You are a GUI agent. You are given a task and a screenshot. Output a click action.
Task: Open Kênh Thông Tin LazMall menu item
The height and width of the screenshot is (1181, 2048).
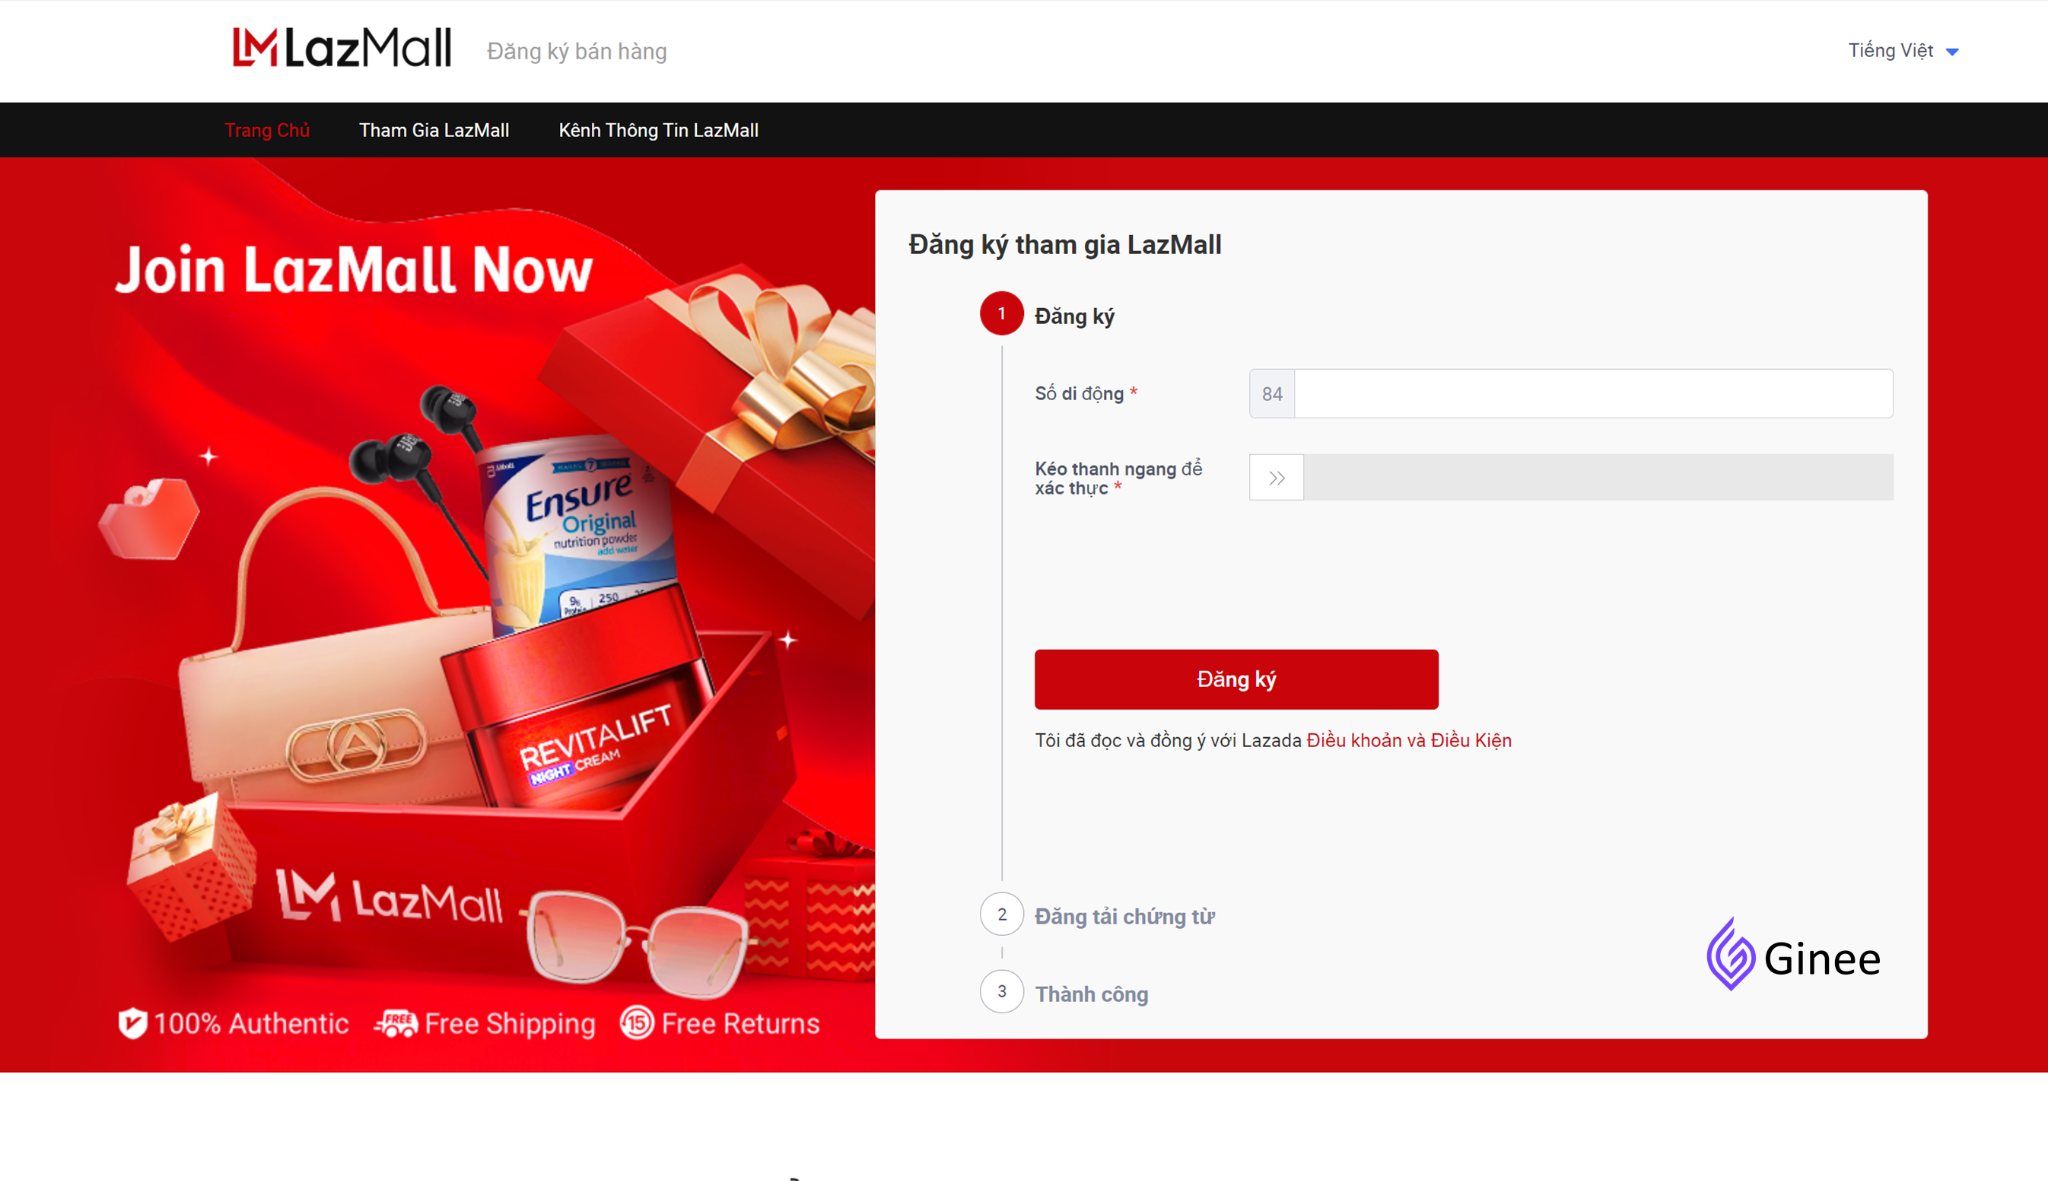658,130
